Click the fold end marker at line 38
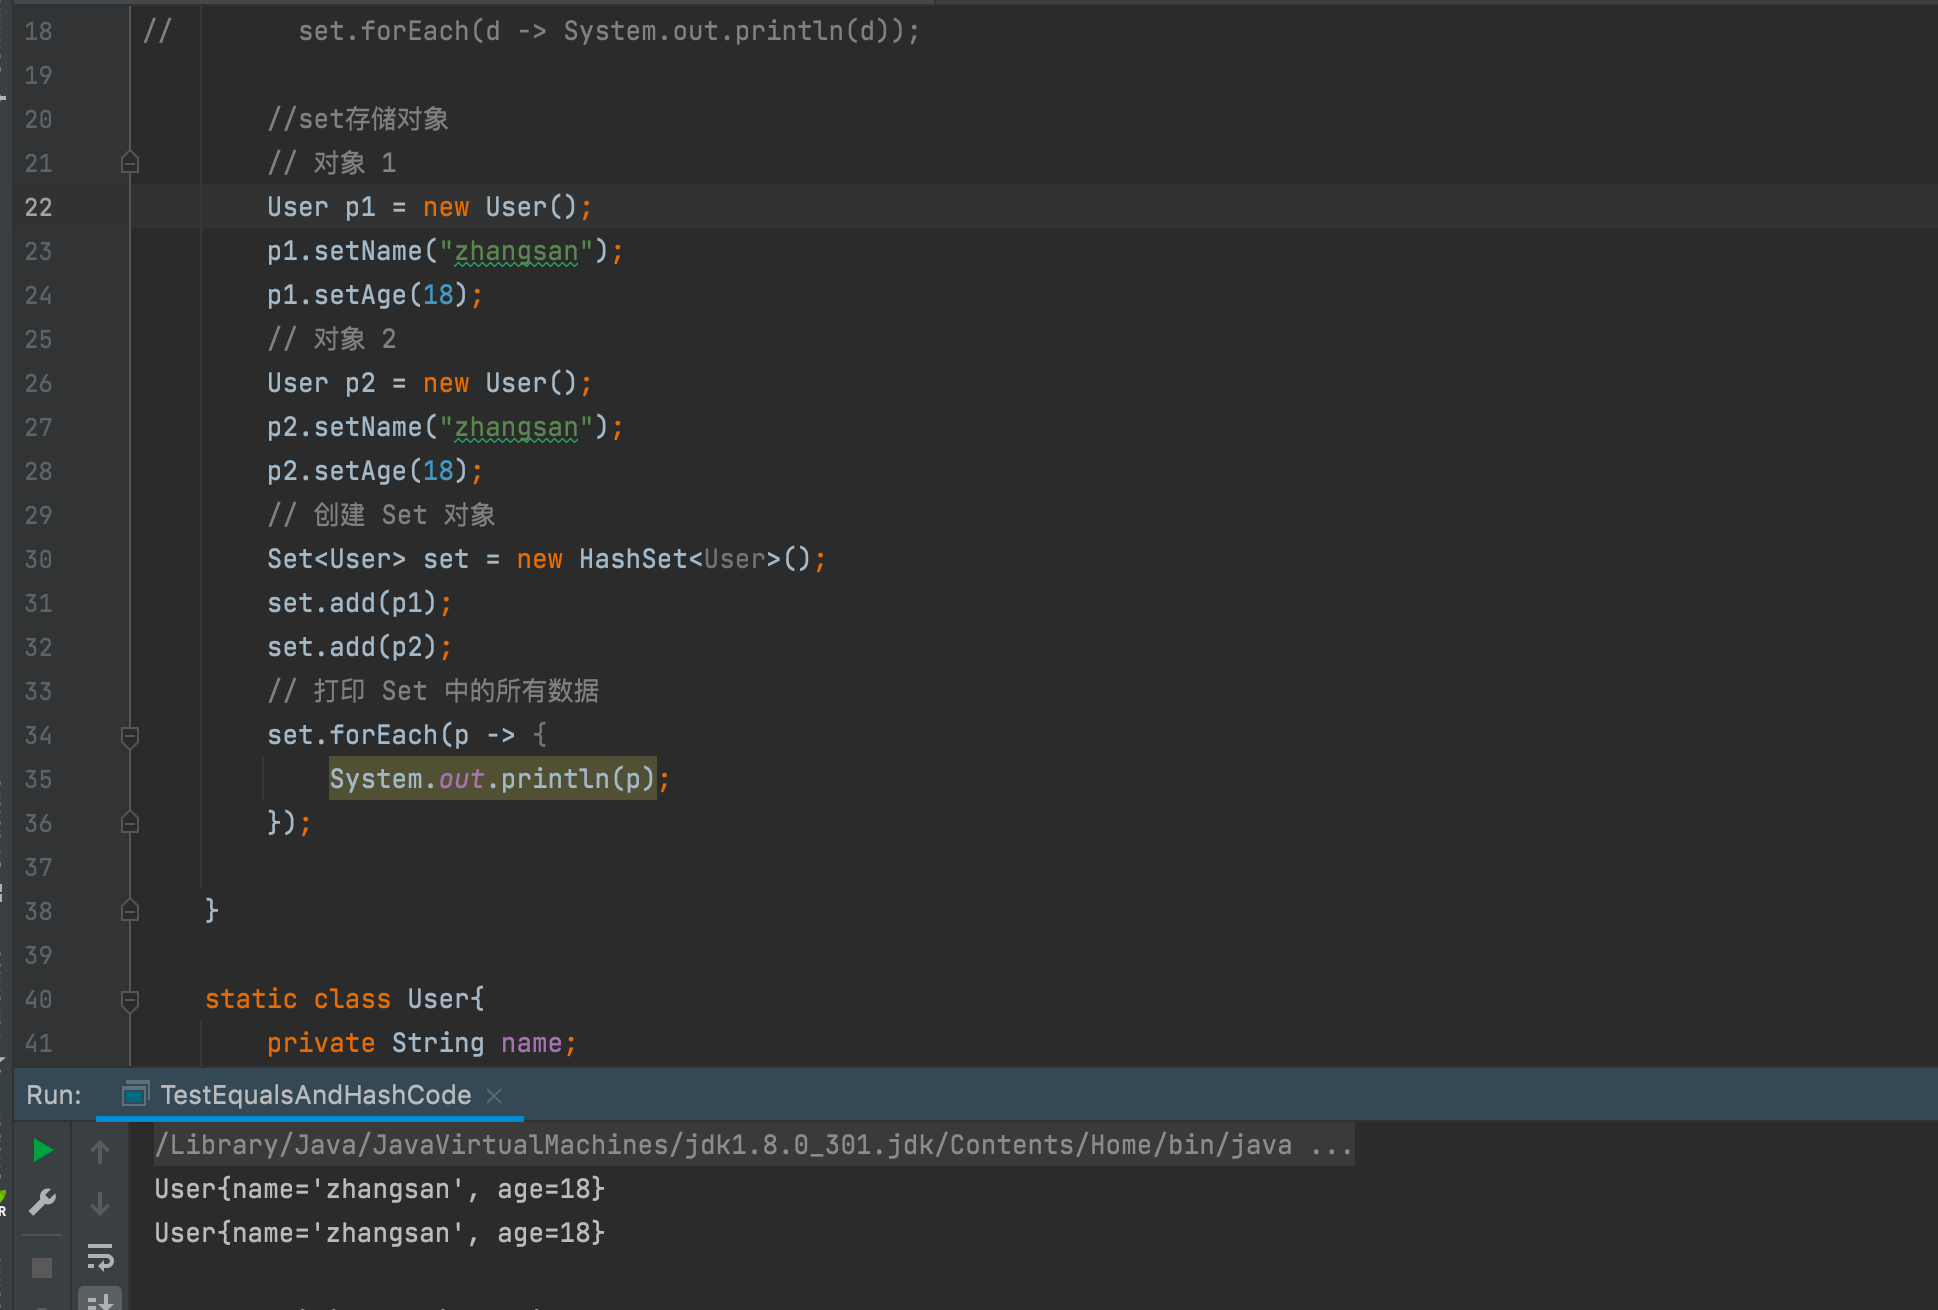Screen dimensions: 1938x1310 [x=130, y=911]
